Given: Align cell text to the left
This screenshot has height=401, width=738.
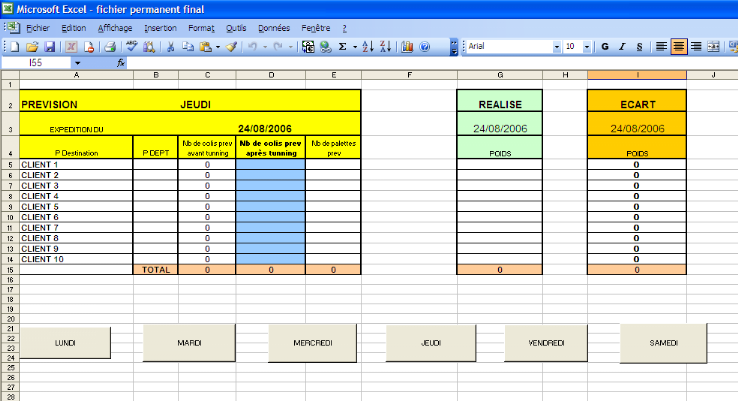Looking at the screenshot, I should coord(661,47).
